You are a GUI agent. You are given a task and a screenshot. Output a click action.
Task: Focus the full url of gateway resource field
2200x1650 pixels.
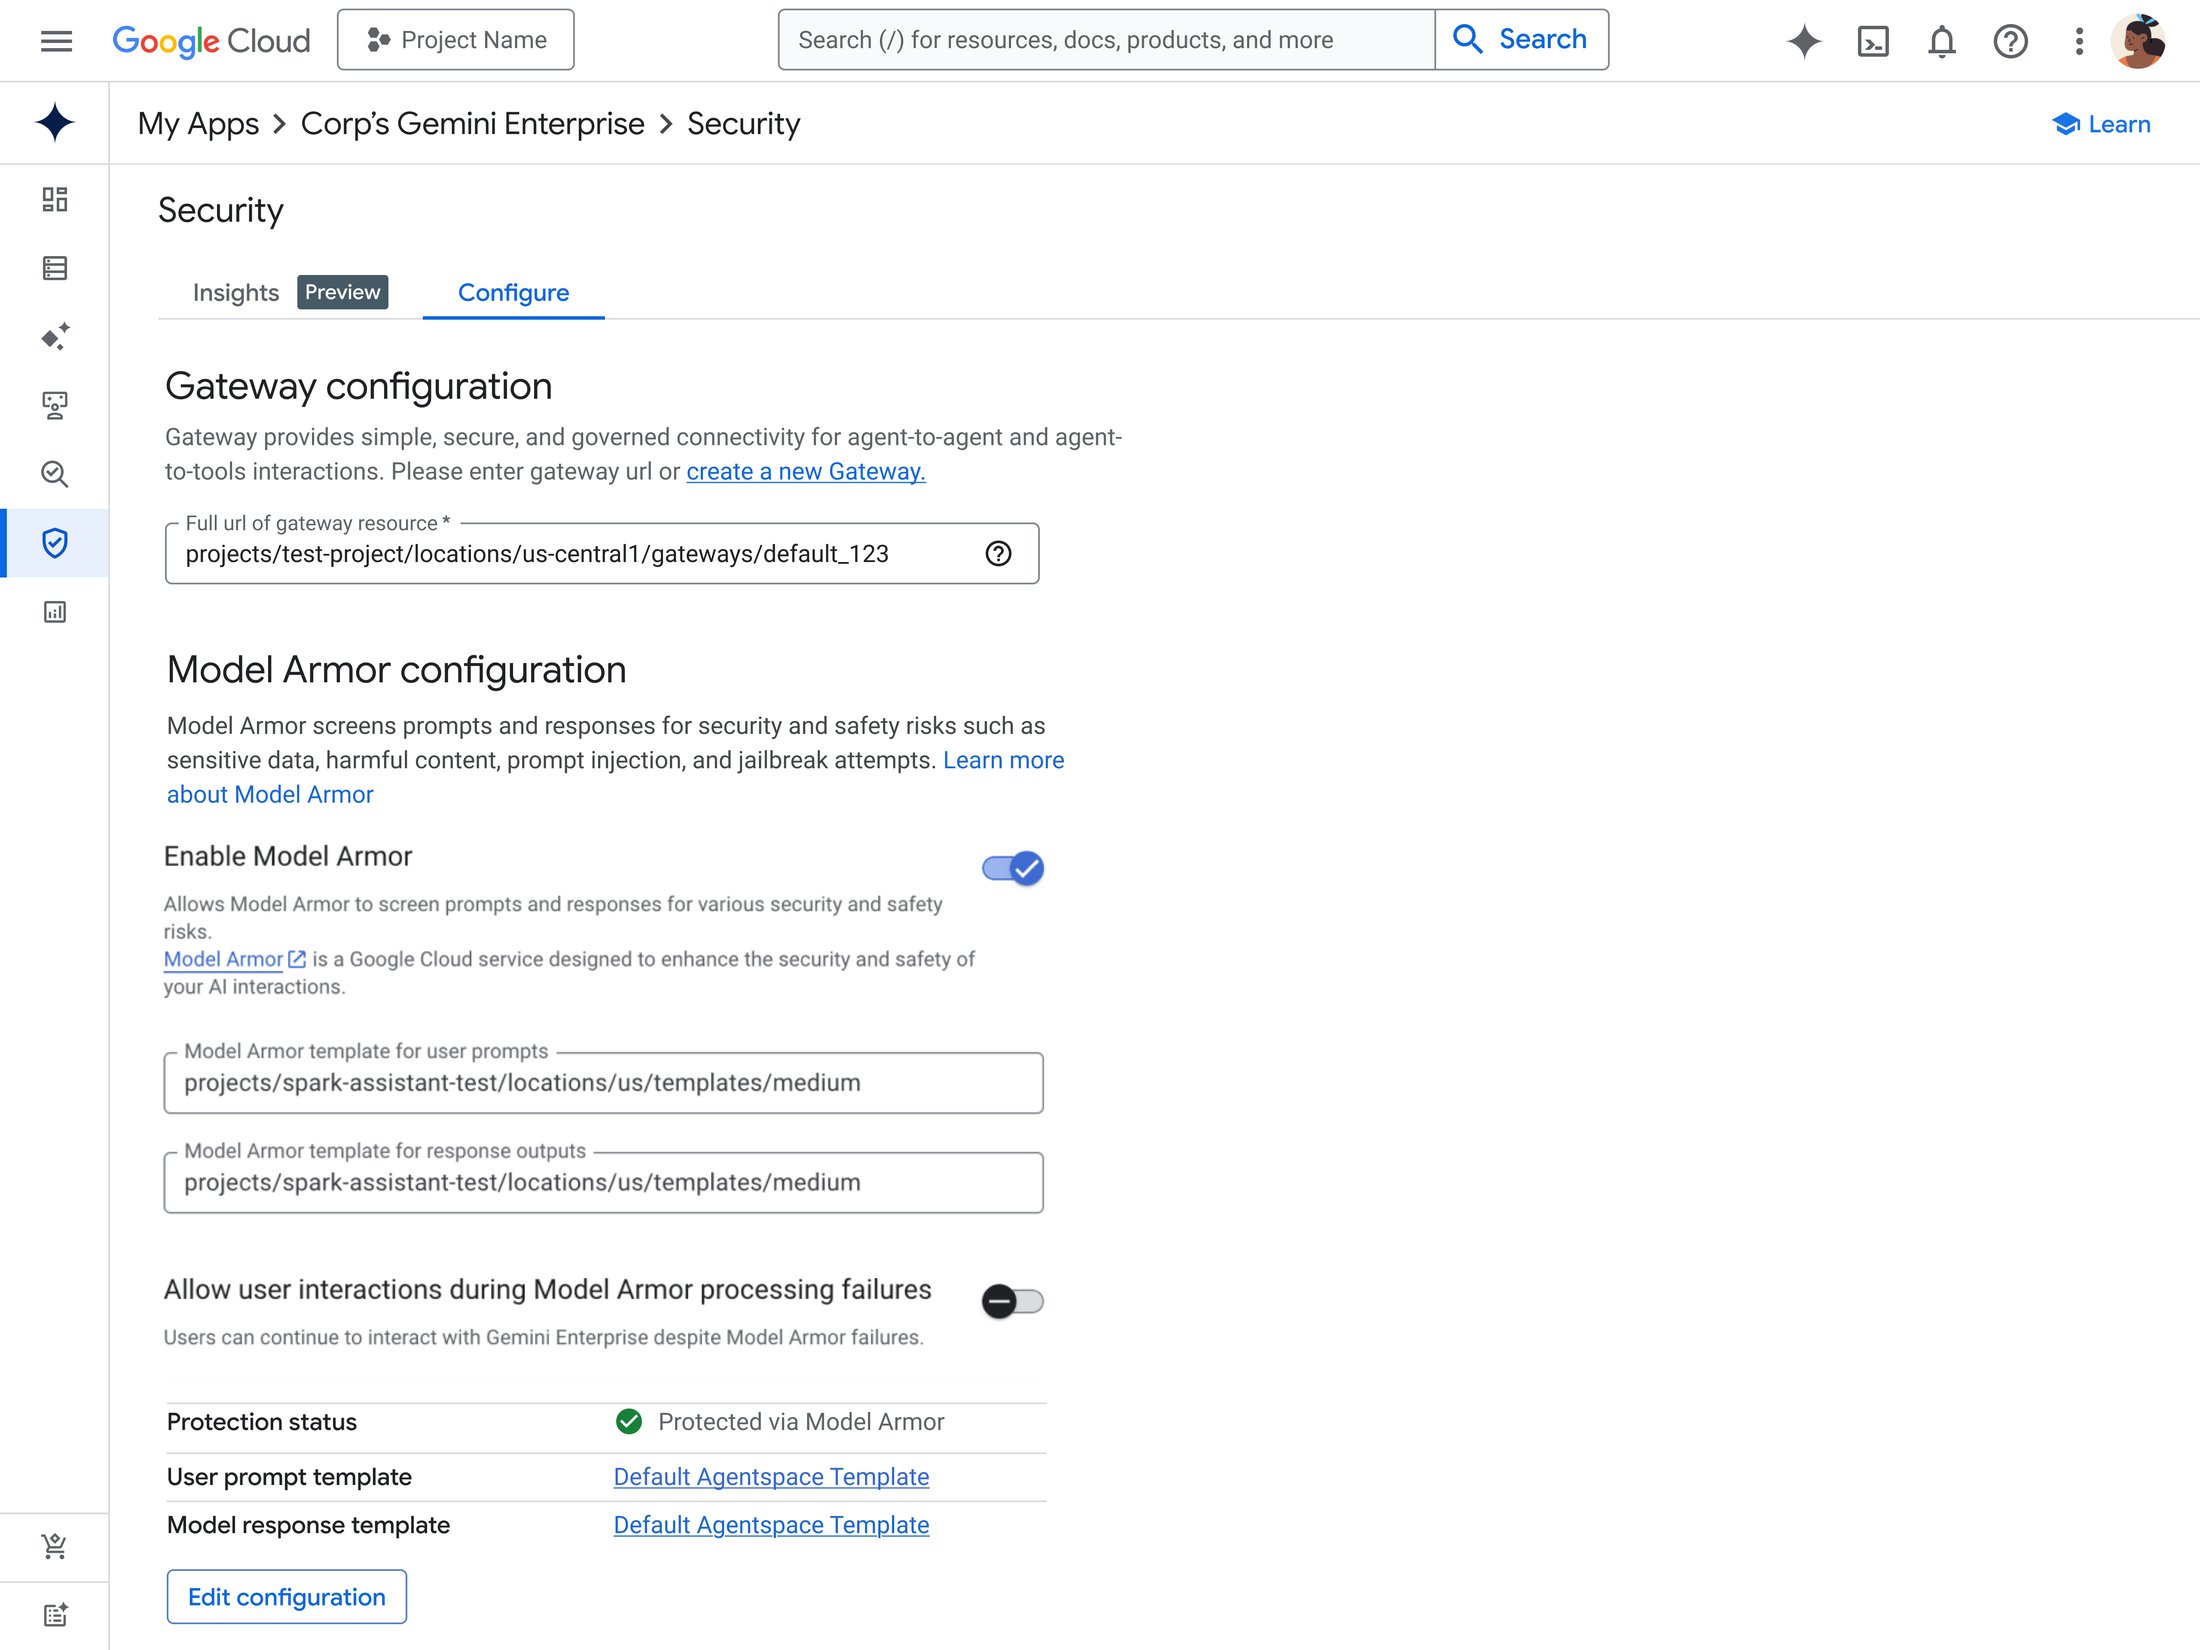point(602,554)
